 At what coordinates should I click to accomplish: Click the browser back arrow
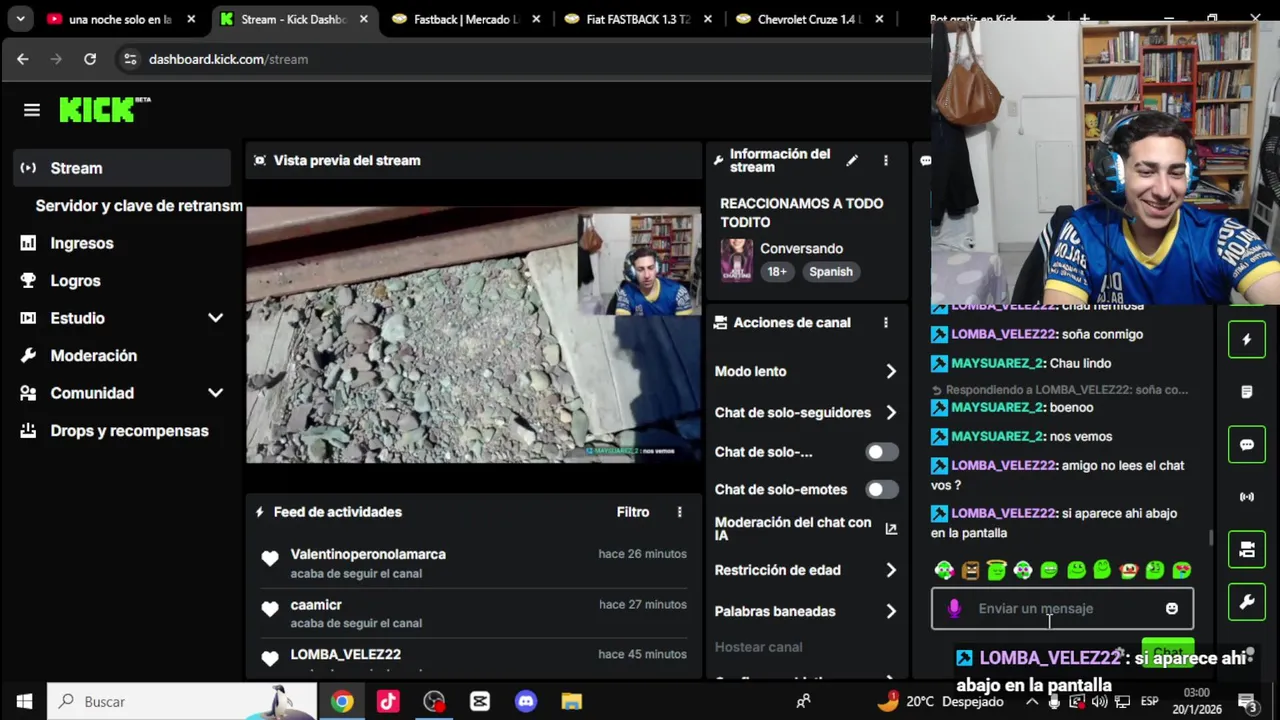22,59
